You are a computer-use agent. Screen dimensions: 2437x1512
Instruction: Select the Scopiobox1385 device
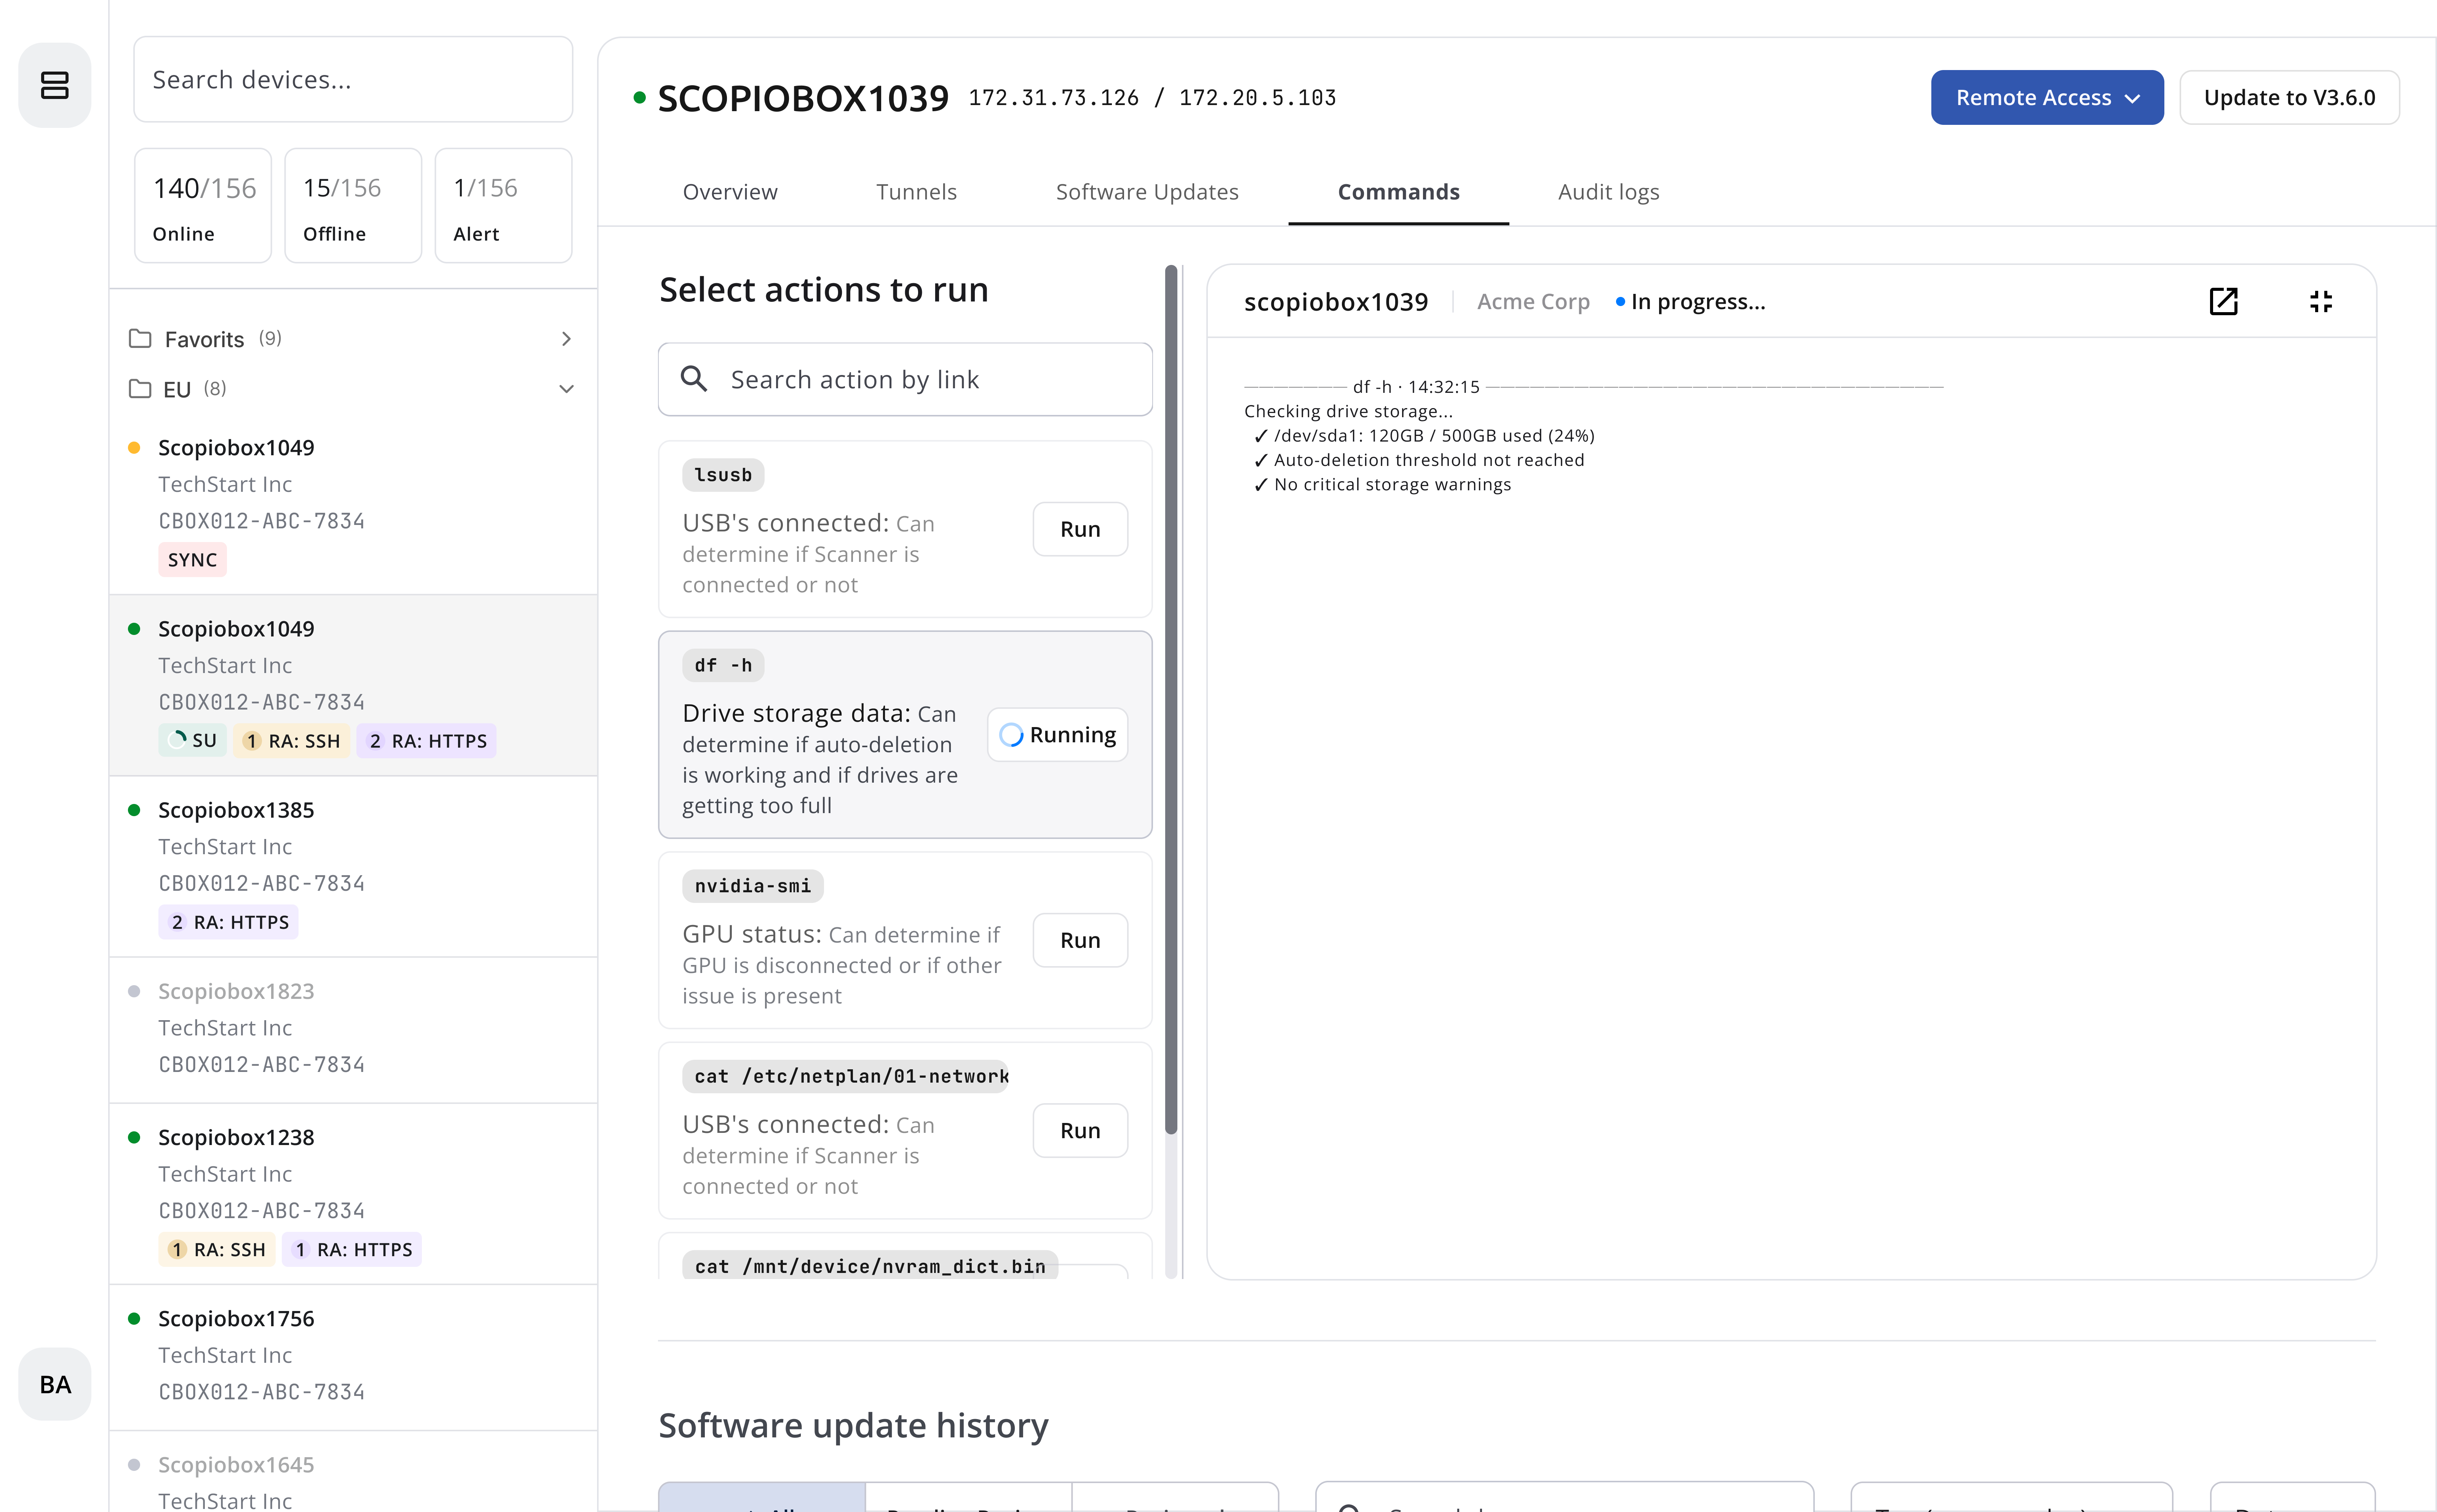click(x=353, y=866)
